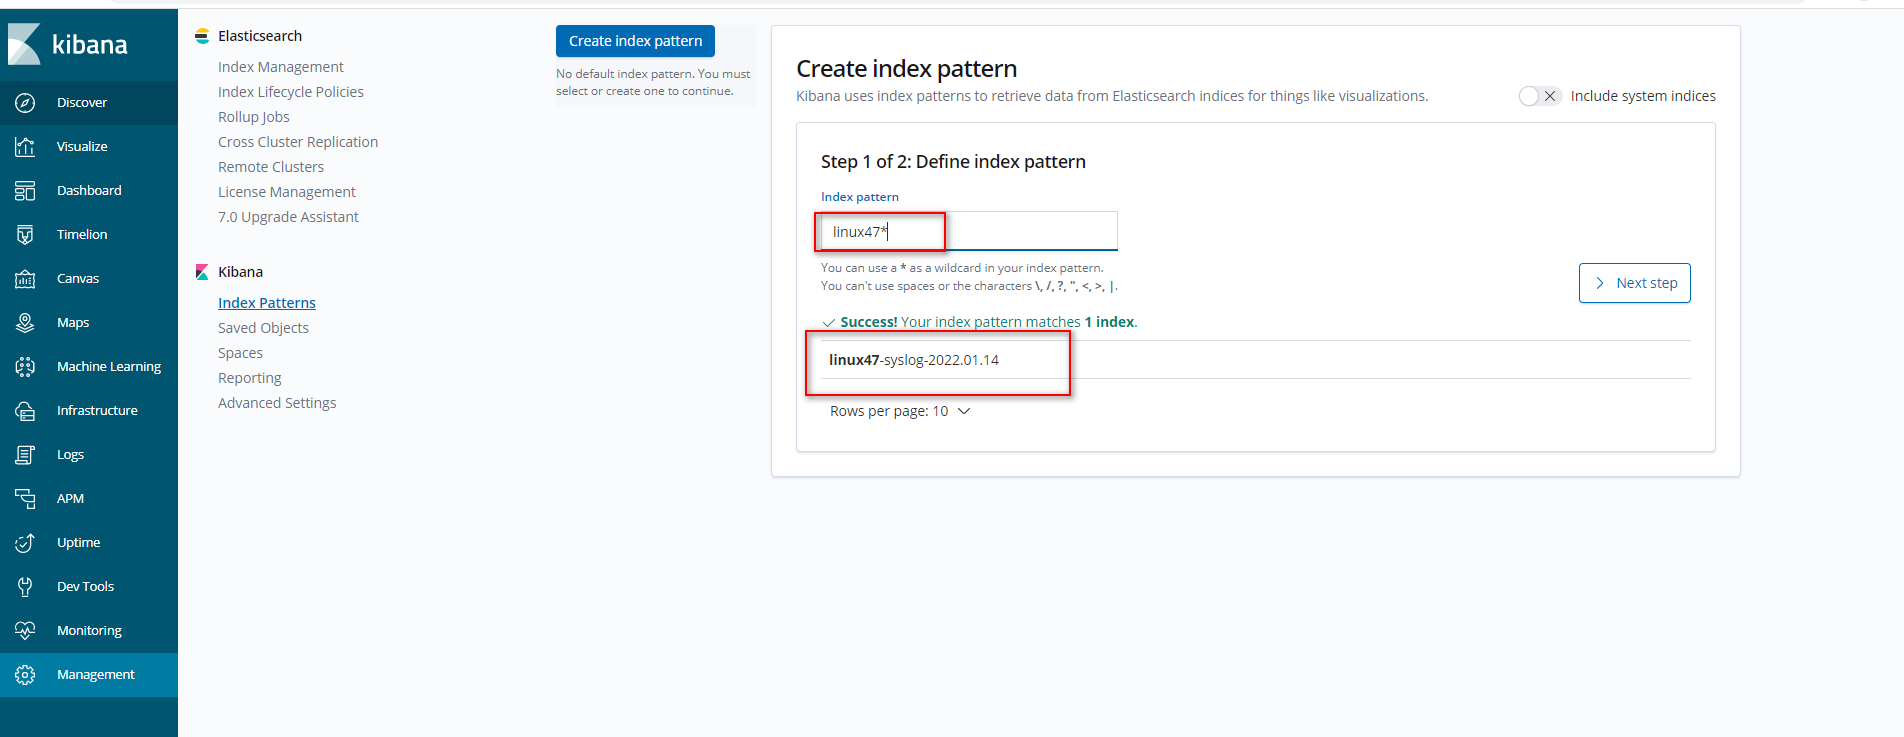Open APM via its icon
1904x737 pixels.
25,498
